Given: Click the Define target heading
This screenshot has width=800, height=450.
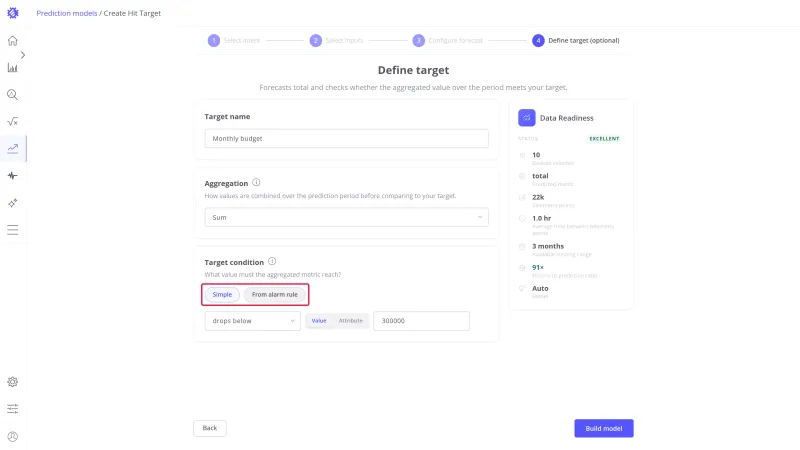Looking at the screenshot, I should click(x=413, y=70).
